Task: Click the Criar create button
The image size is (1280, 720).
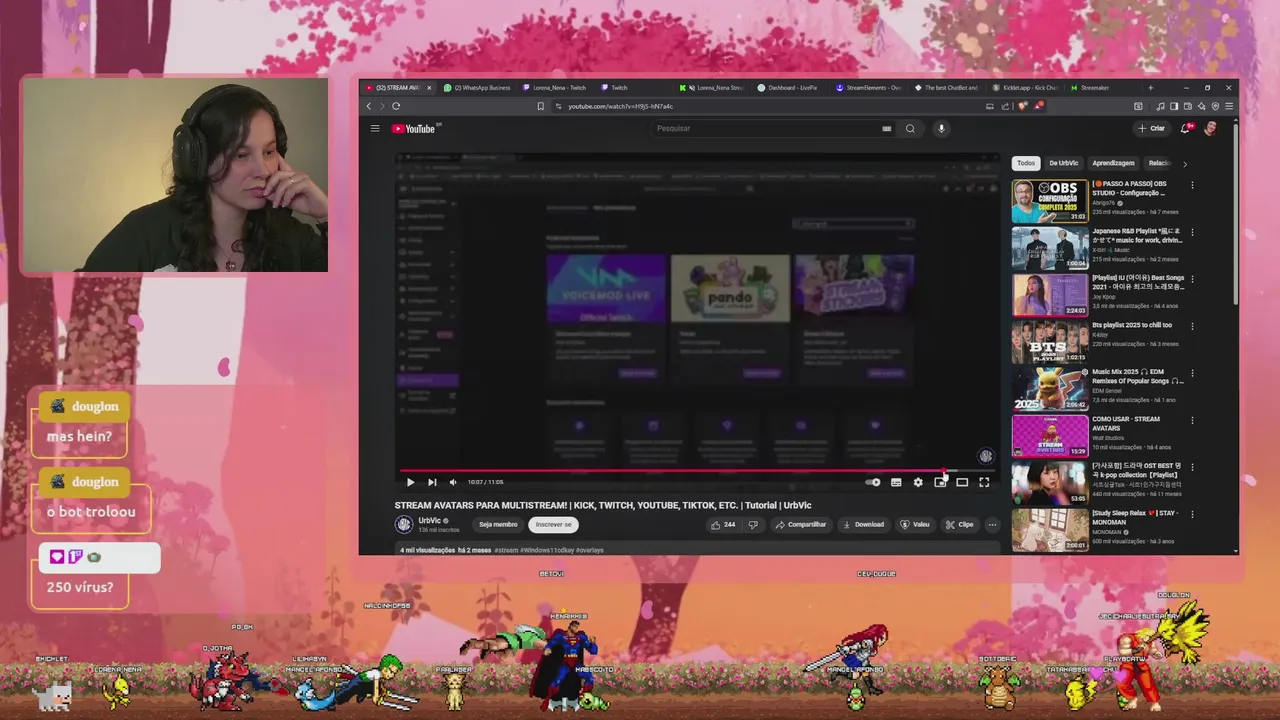Action: [x=1151, y=128]
